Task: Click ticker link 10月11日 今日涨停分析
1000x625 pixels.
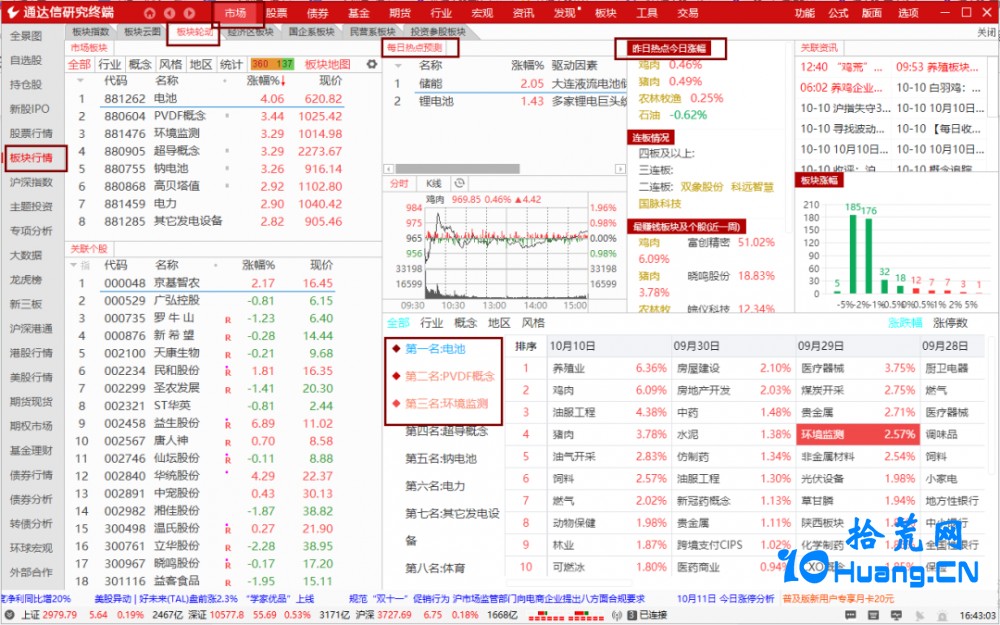Action: [725, 599]
